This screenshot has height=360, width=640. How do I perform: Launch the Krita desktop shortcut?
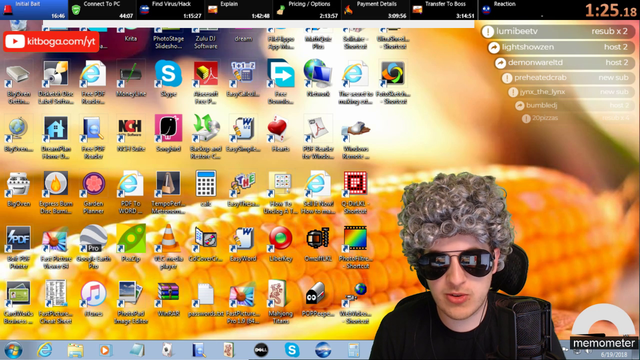(x=131, y=36)
